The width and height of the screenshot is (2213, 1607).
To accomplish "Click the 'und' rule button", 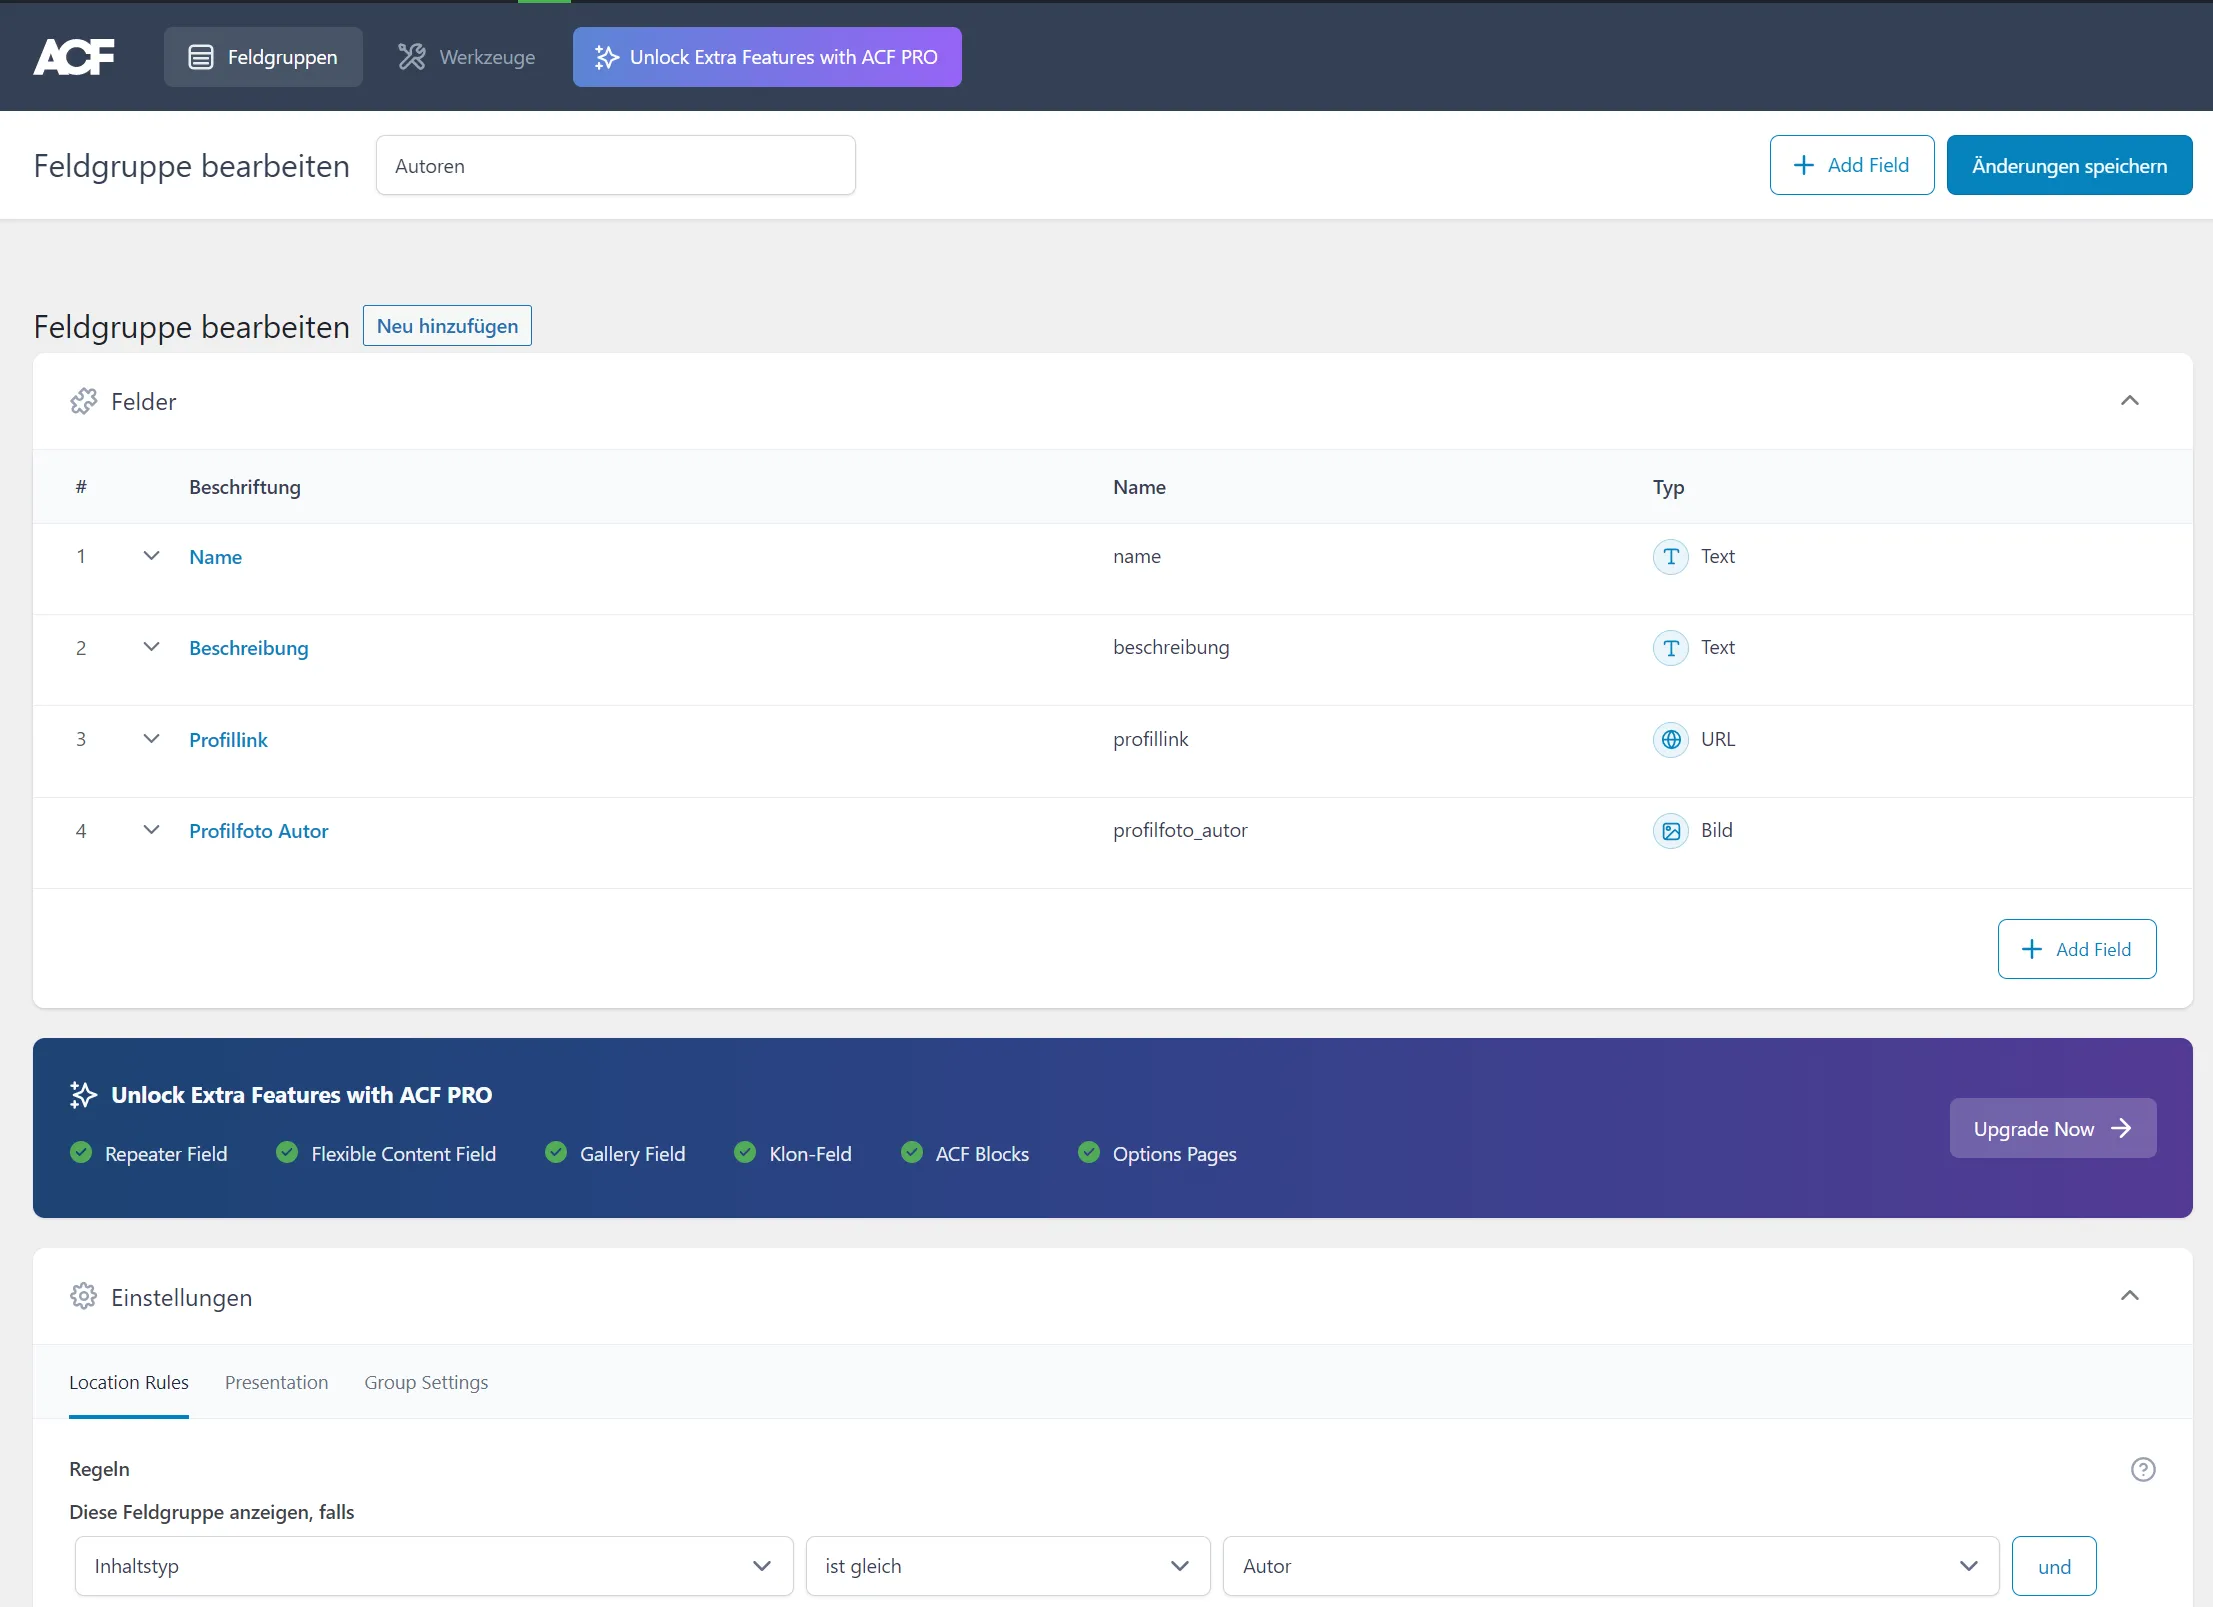I will (2054, 1566).
